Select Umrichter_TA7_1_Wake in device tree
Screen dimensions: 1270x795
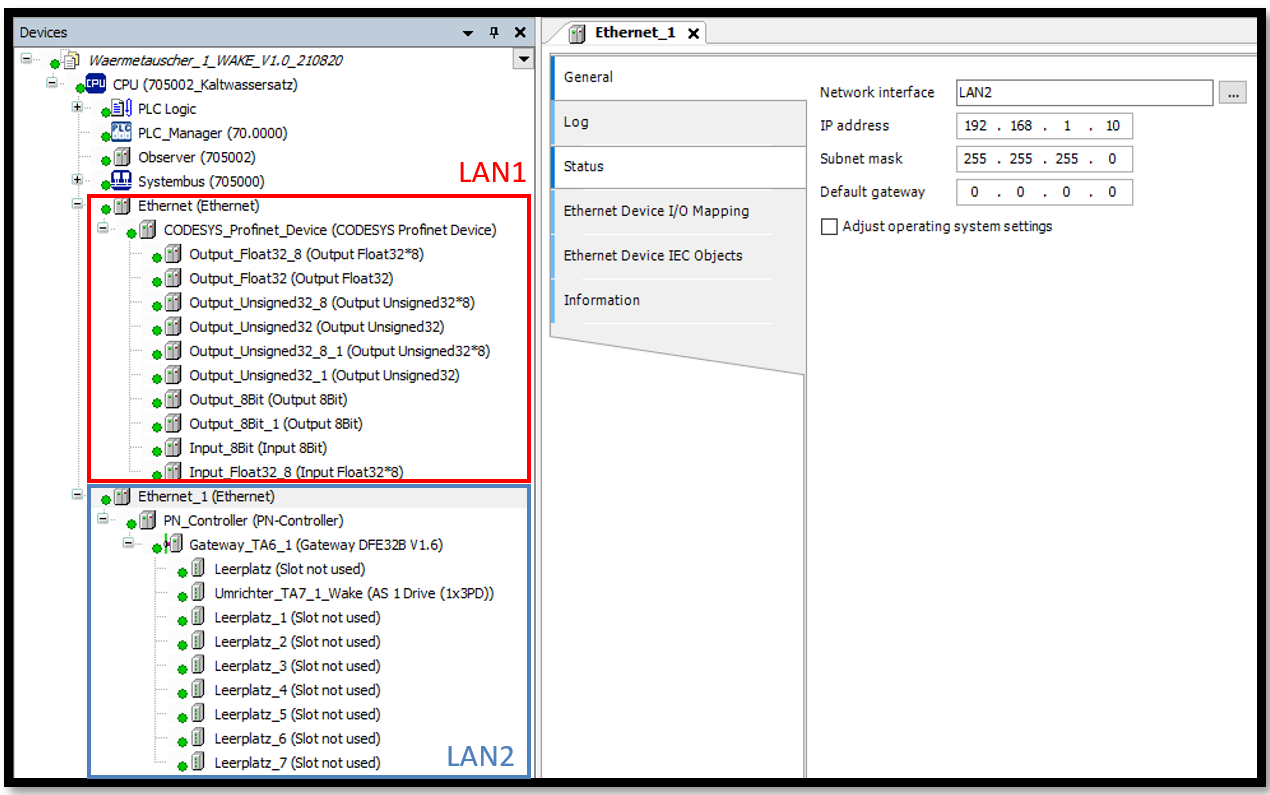354,593
